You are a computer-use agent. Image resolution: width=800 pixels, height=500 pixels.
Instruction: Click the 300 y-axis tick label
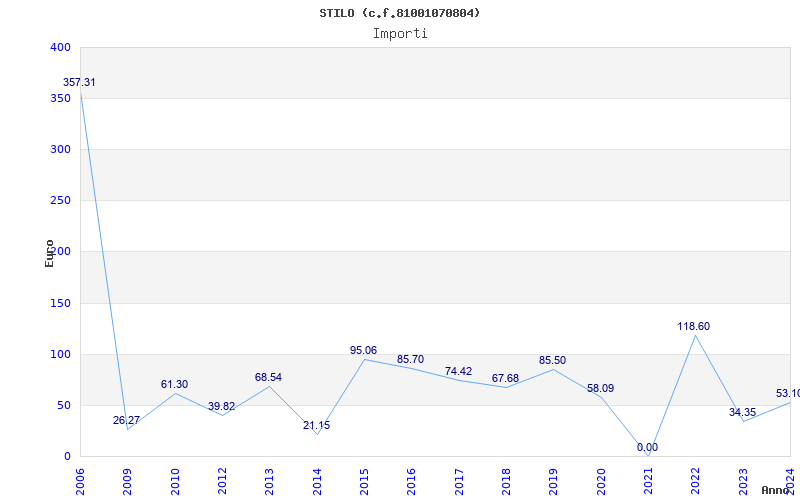pyautogui.click(x=60, y=149)
